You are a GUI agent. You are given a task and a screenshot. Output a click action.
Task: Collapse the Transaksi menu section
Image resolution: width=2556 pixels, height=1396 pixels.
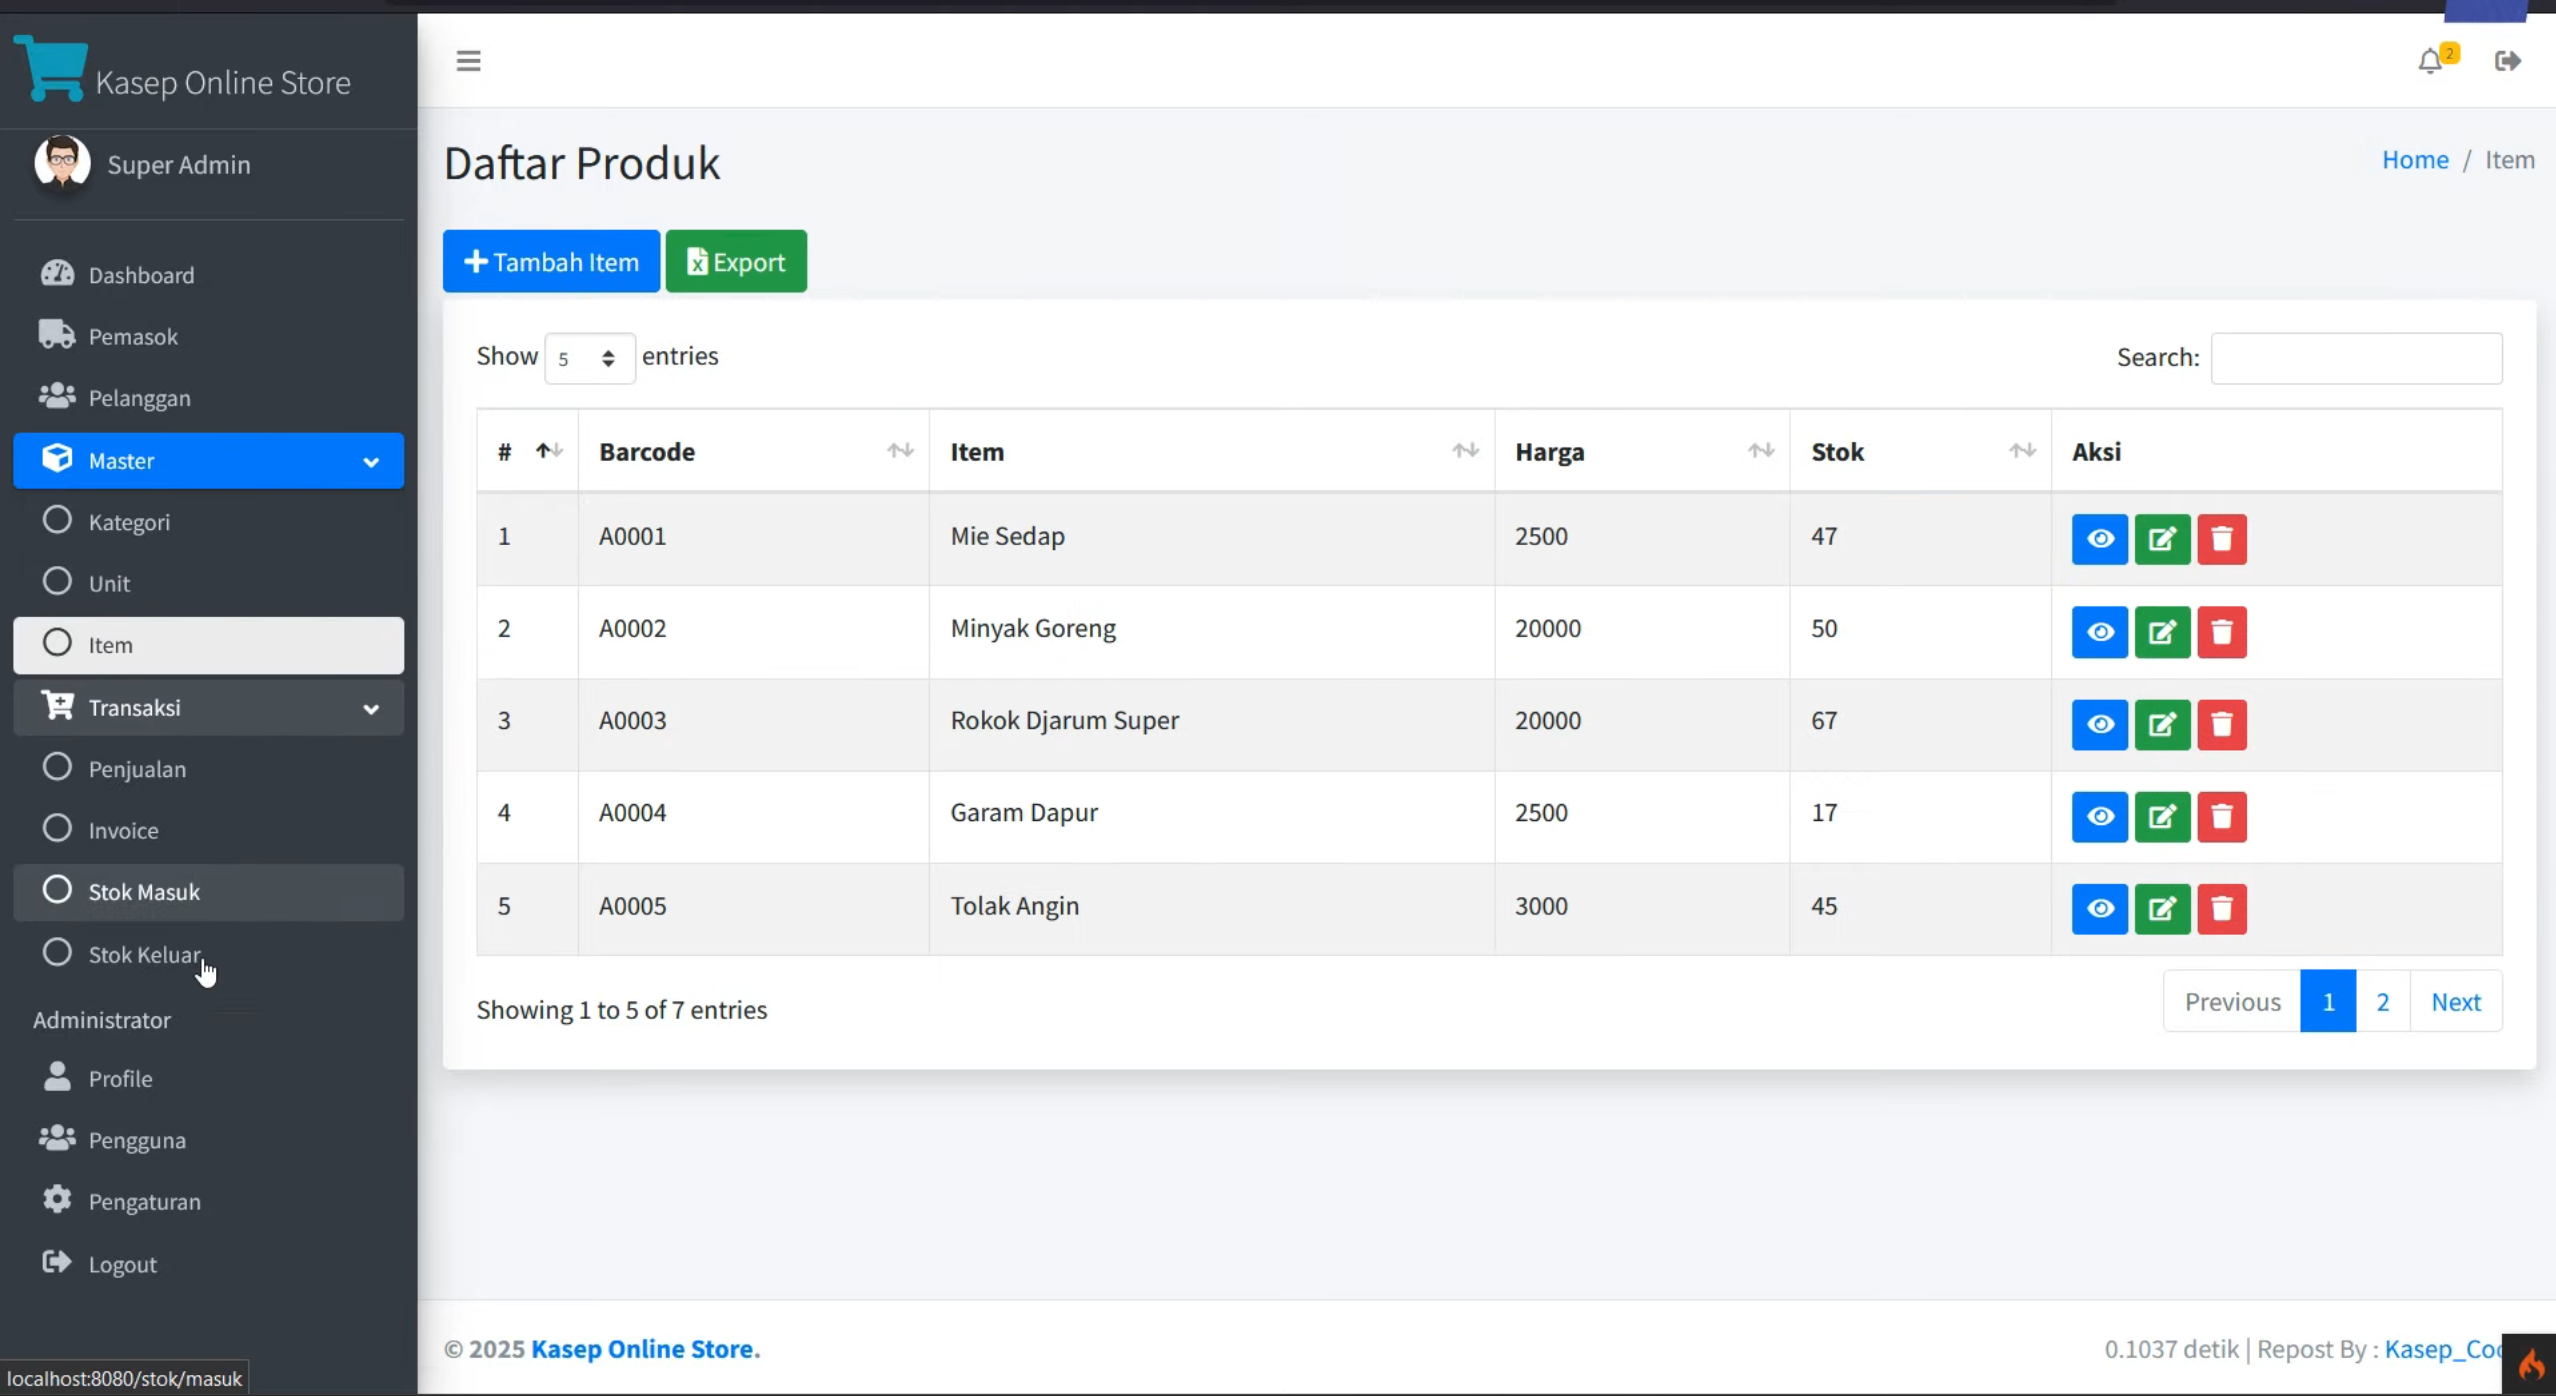[208, 708]
